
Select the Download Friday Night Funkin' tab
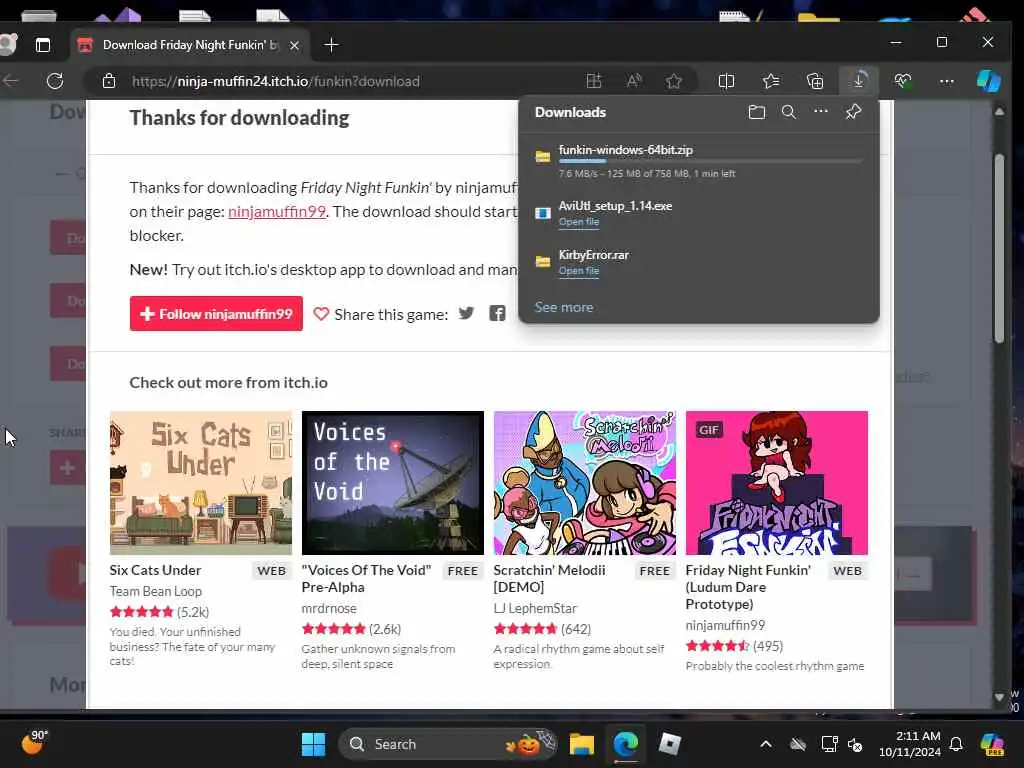pos(189,45)
